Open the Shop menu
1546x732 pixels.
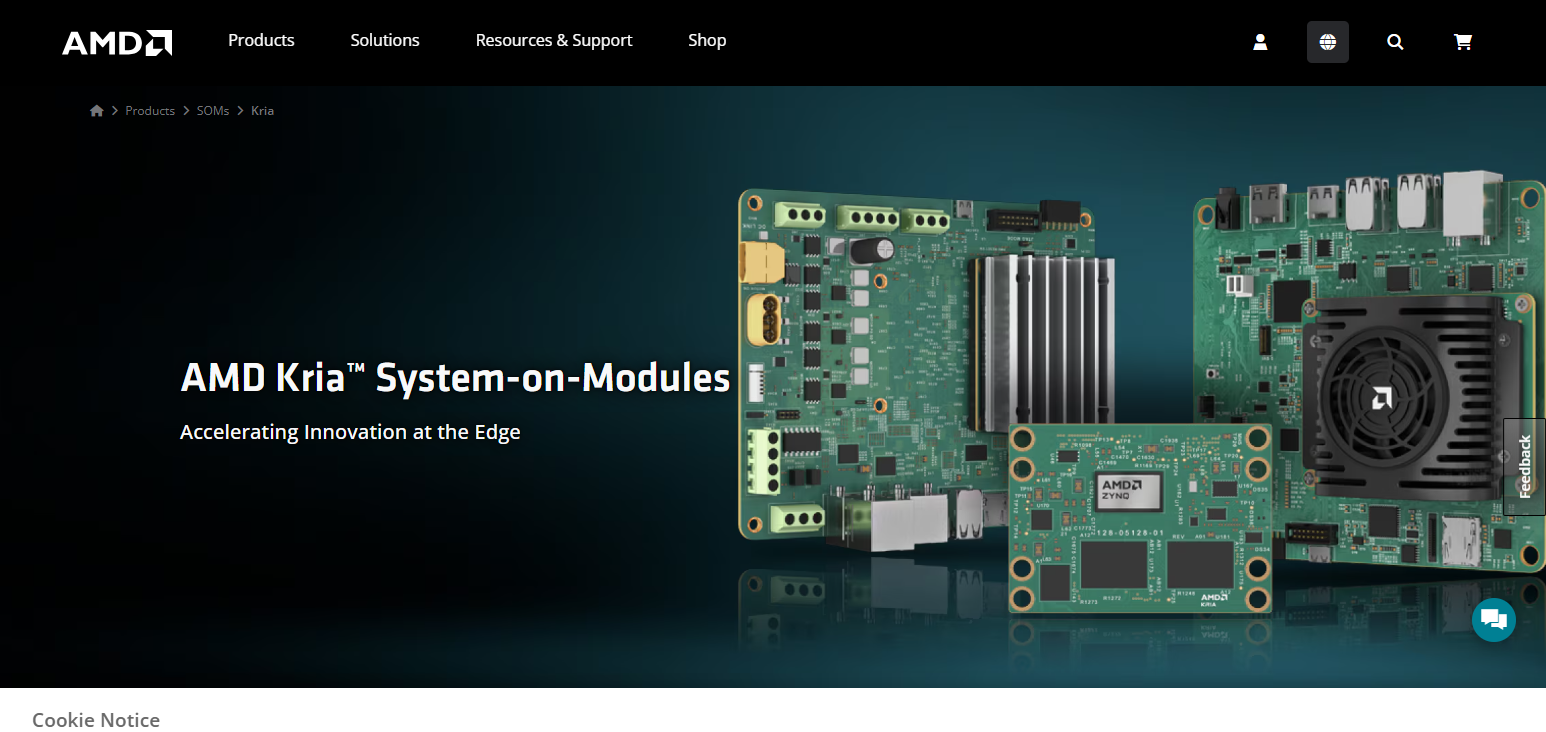coord(707,40)
